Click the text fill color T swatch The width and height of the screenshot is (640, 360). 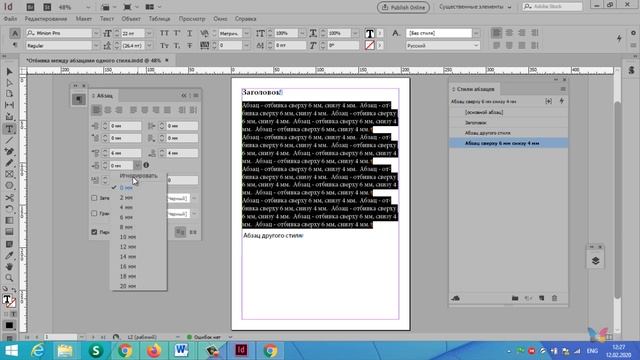(x=370, y=33)
